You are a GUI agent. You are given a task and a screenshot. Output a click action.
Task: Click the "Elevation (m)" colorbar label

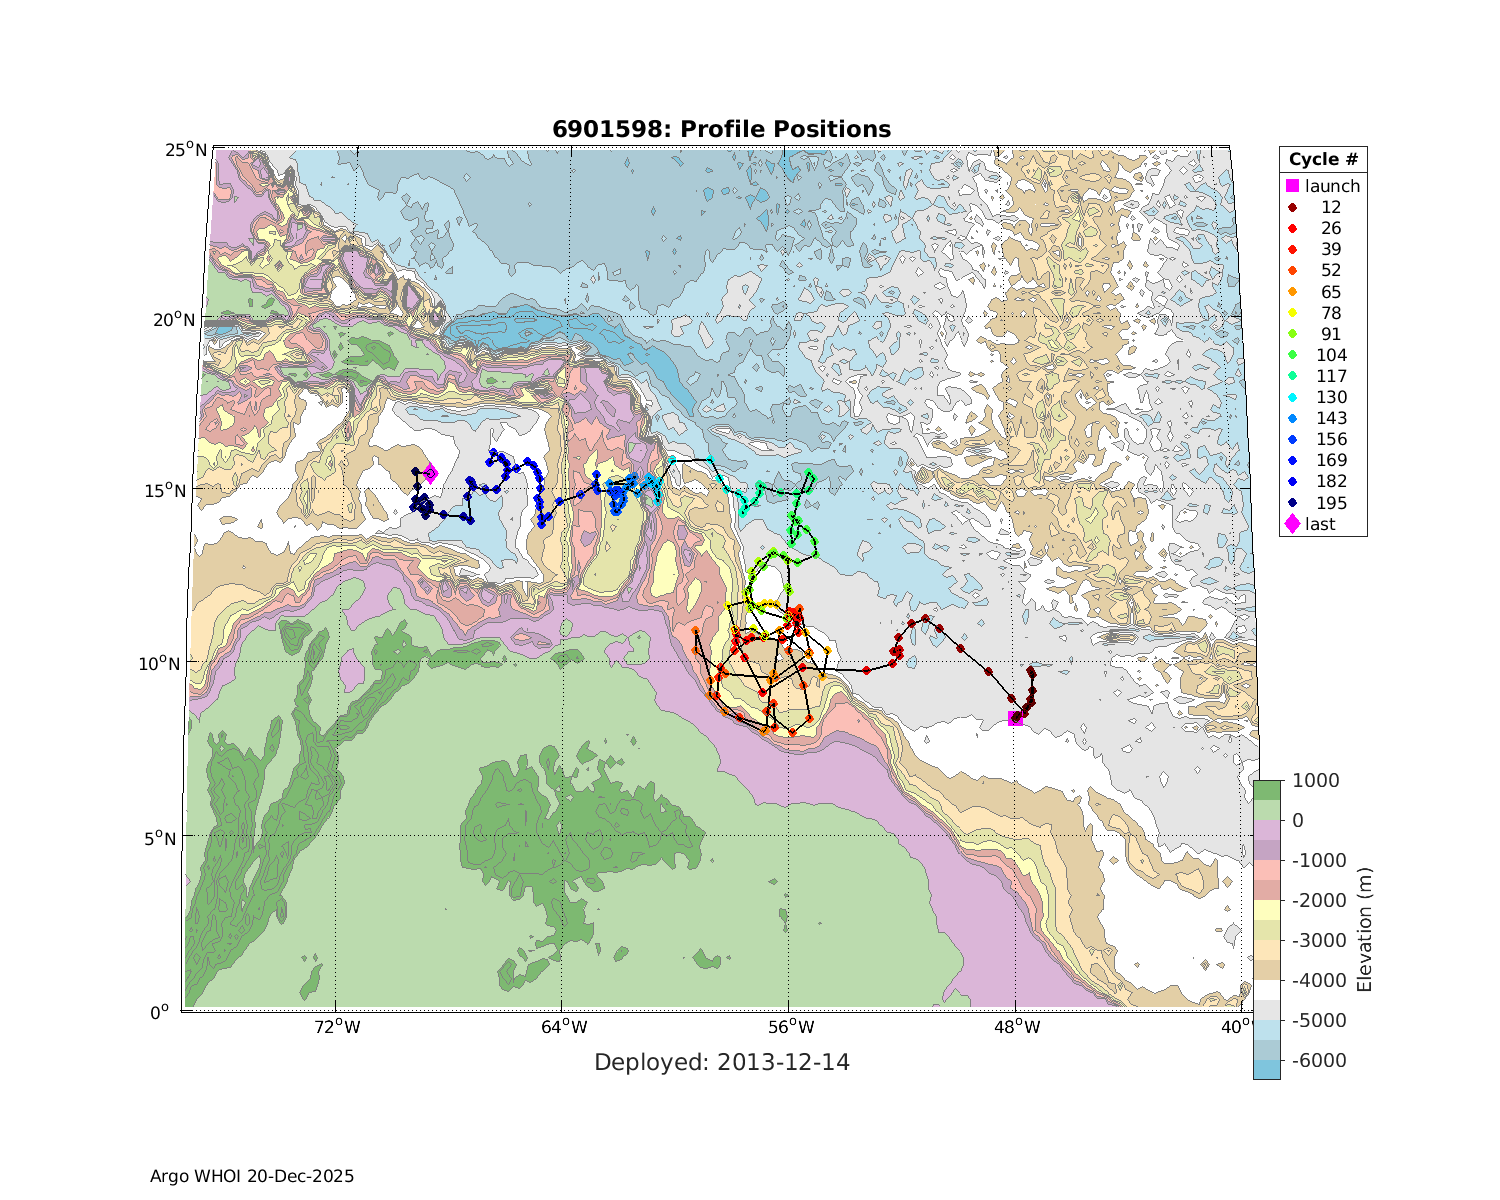click(1364, 930)
